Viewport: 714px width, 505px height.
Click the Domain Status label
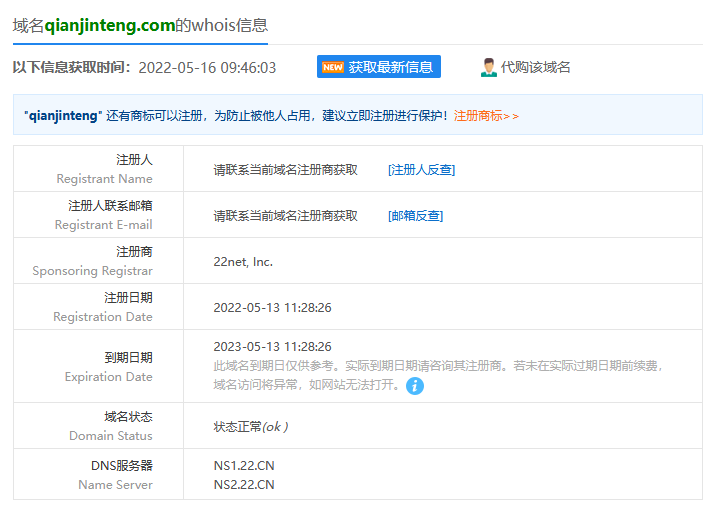pyautogui.click(x=111, y=436)
